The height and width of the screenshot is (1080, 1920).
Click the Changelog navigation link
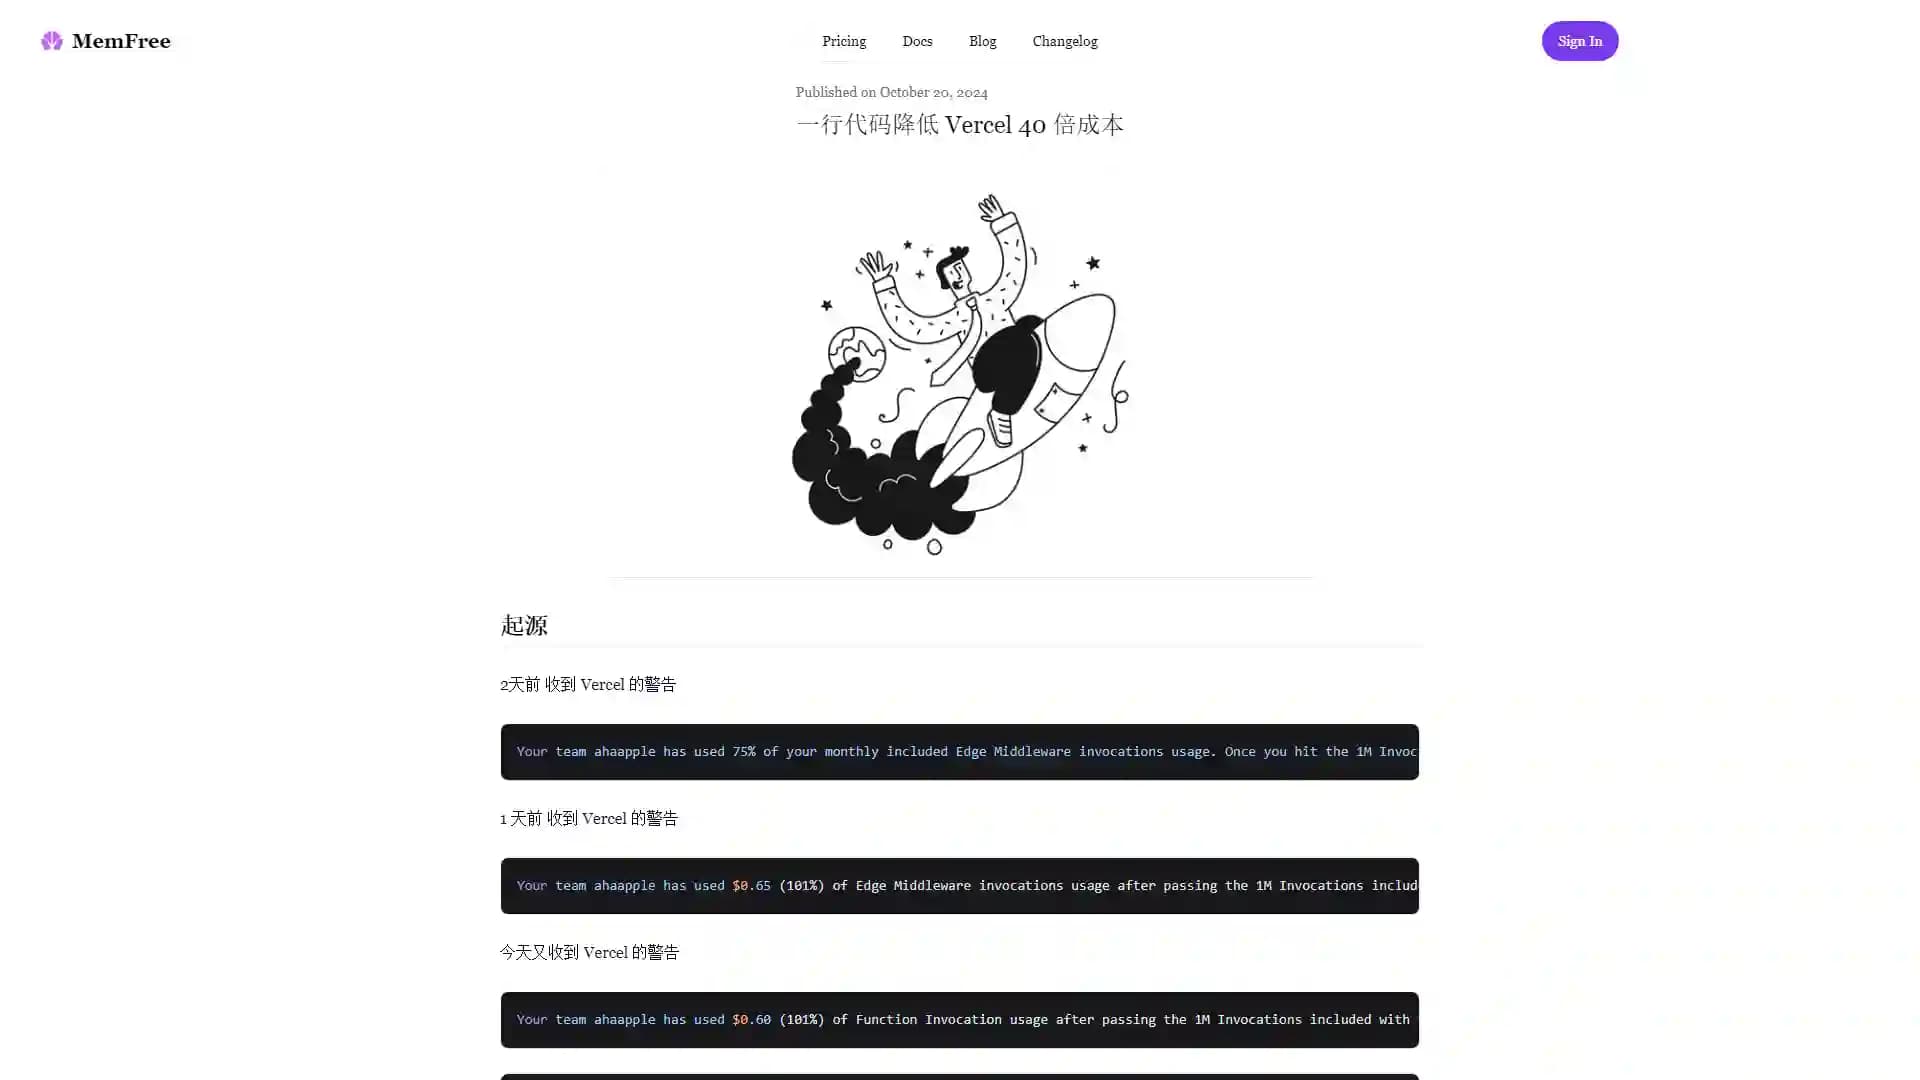[1064, 40]
